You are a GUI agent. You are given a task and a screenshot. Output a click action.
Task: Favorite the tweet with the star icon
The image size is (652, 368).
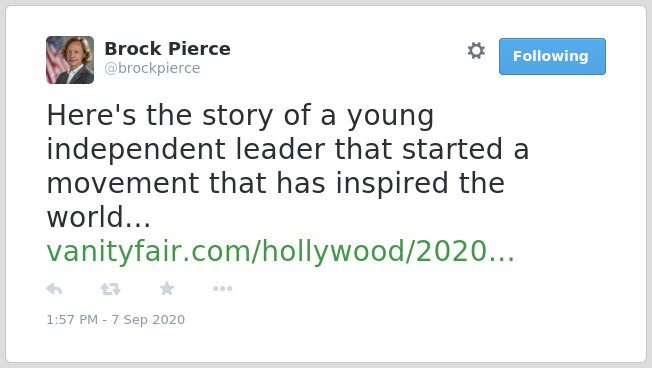[x=167, y=288]
